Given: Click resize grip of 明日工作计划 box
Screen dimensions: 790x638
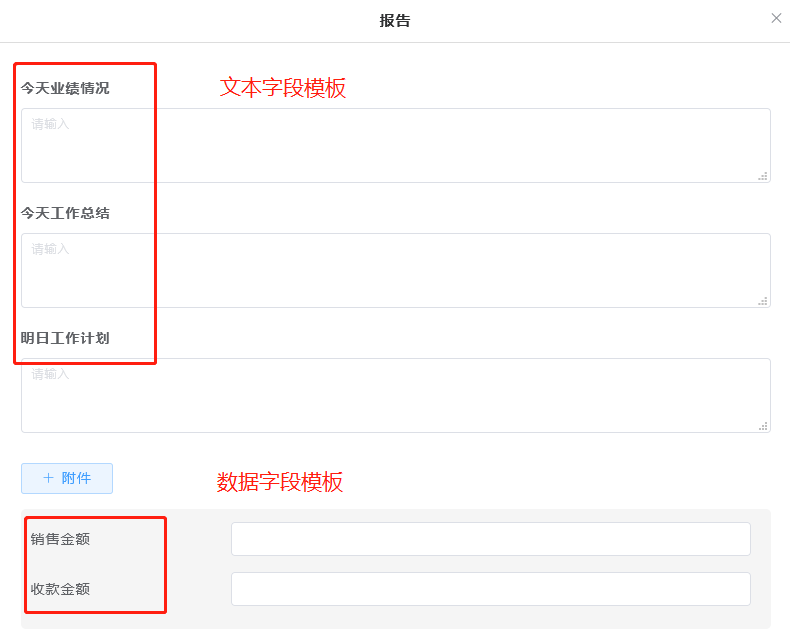Looking at the screenshot, I should pos(763,426).
